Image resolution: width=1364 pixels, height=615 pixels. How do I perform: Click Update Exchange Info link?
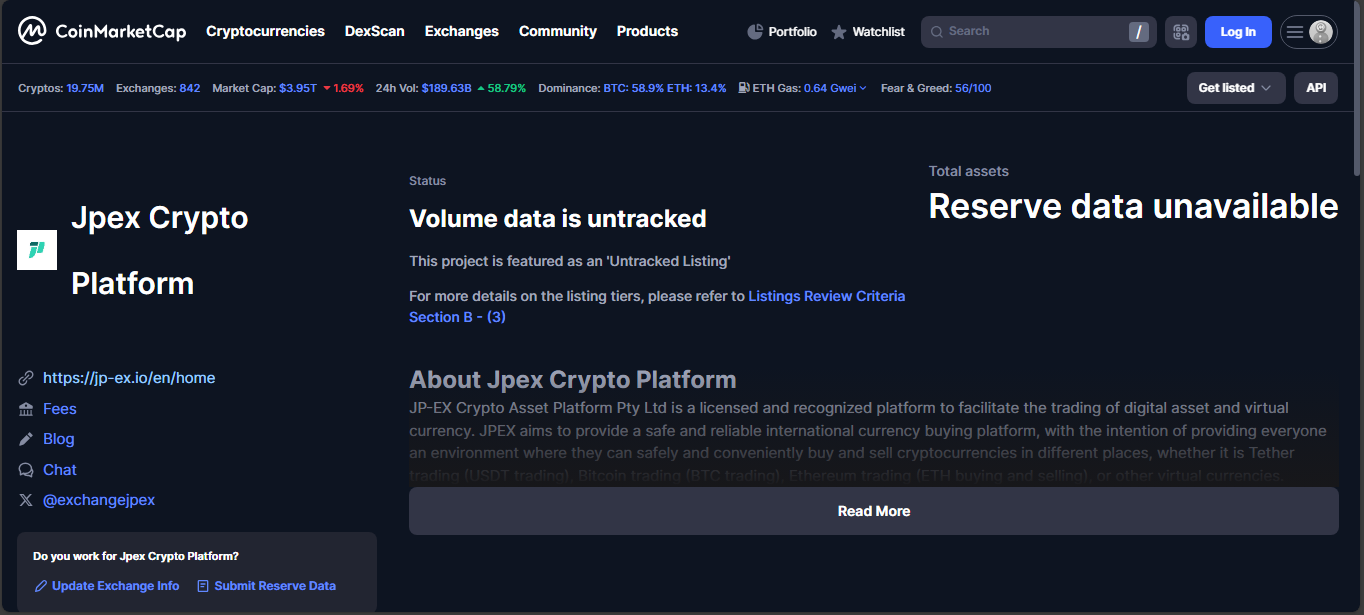[x=115, y=586]
